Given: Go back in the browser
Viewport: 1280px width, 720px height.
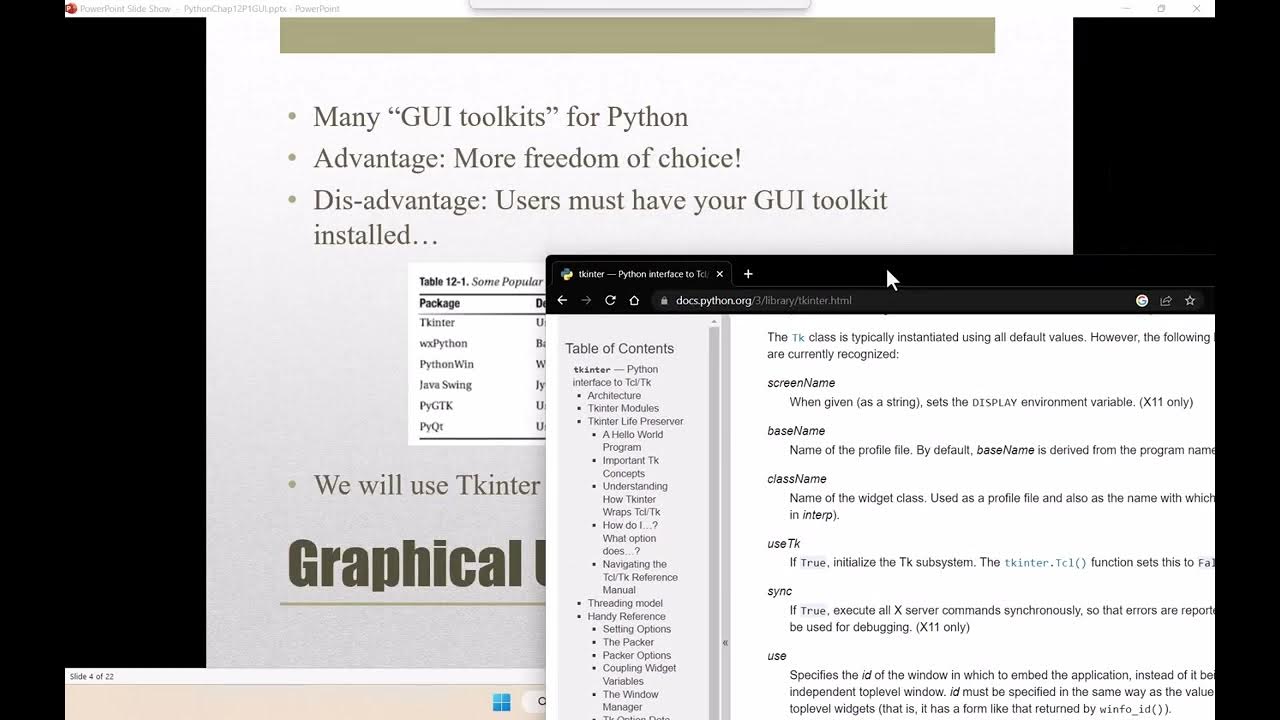Looking at the screenshot, I should tap(562, 300).
